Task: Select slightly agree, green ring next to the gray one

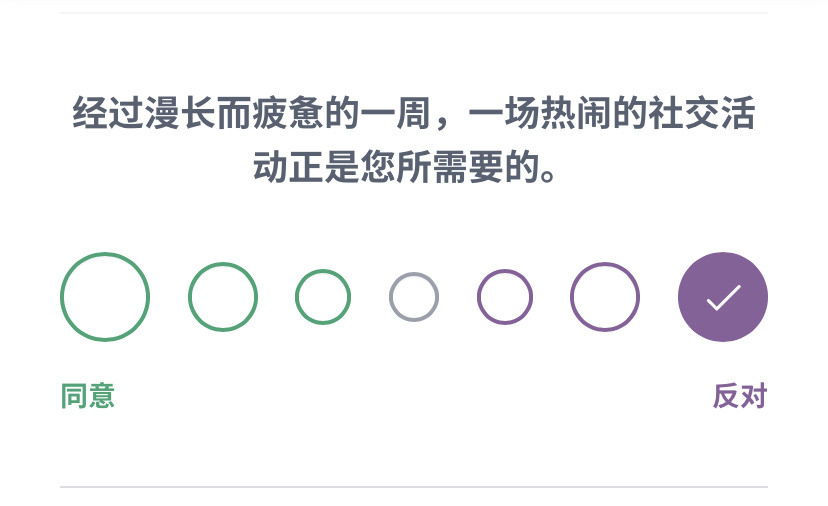Action: (323, 297)
